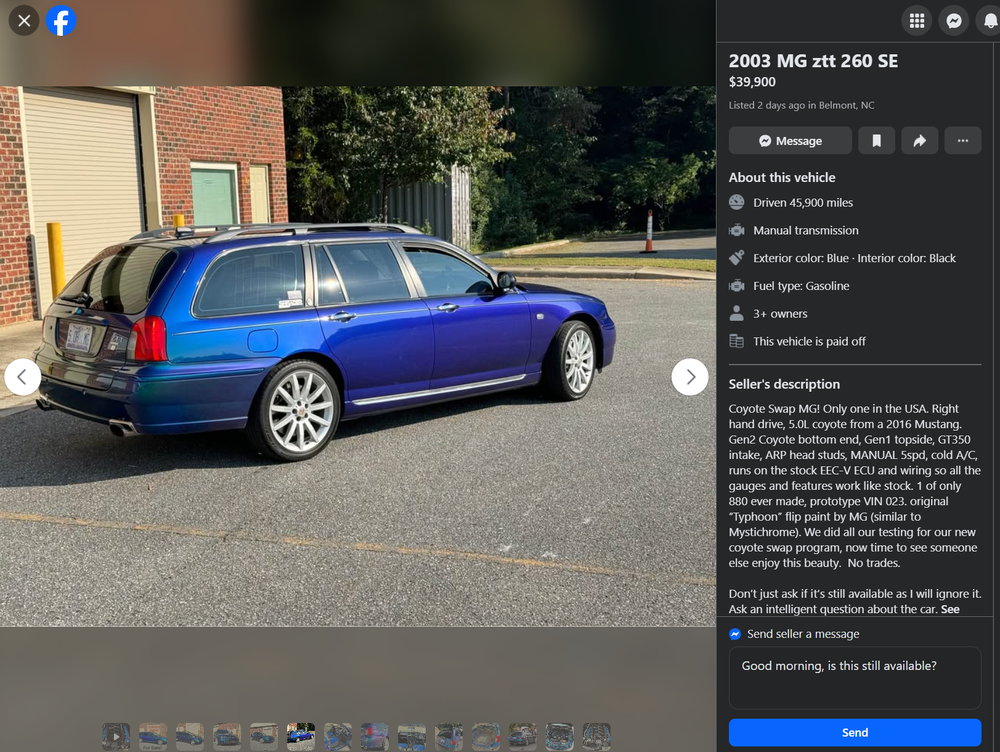
Task: Open Facebook home via logo icon
Action: (x=61, y=21)
